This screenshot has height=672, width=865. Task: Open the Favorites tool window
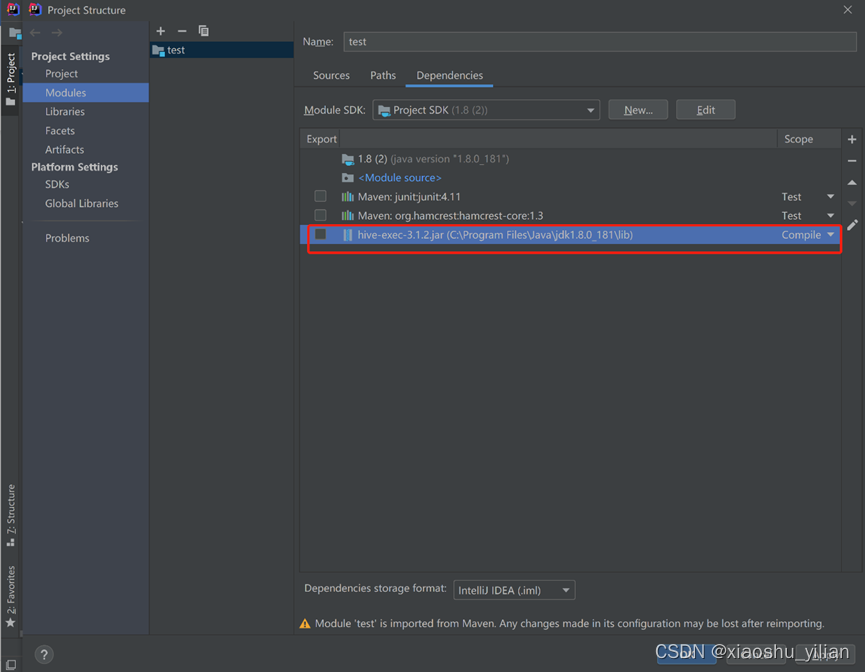click(10, 596)
